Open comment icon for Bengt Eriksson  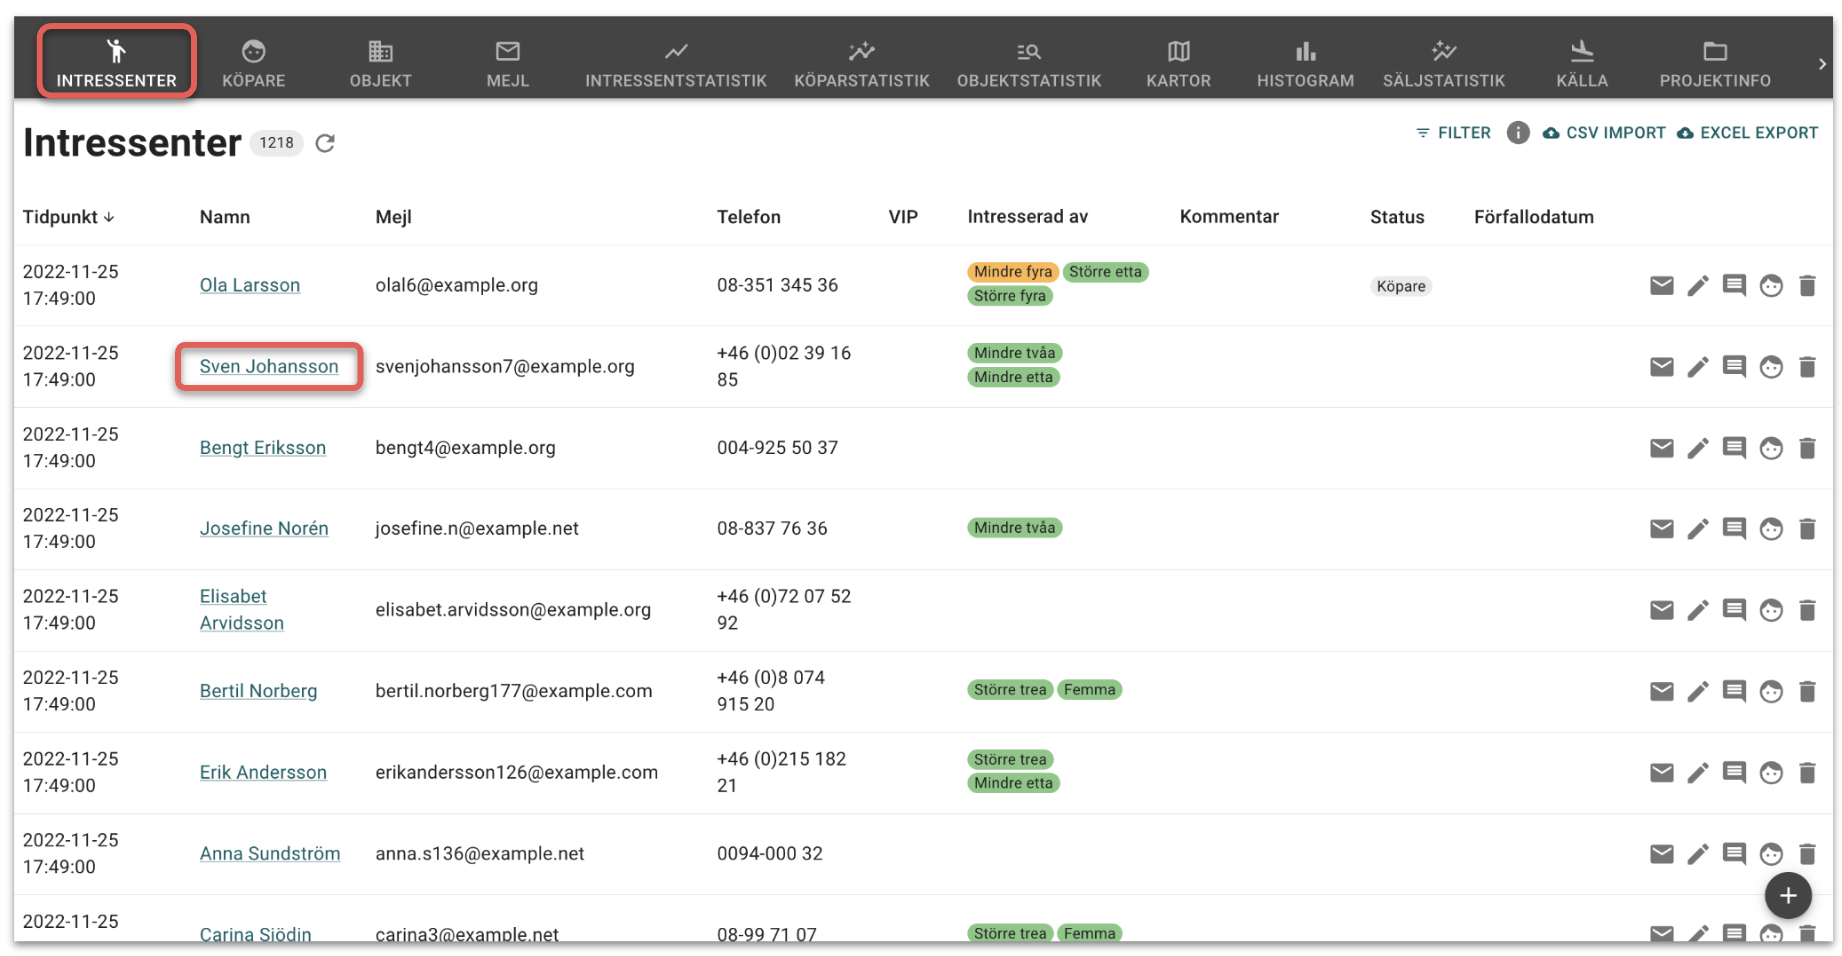pyautogui.click(x=1734, y=448)
